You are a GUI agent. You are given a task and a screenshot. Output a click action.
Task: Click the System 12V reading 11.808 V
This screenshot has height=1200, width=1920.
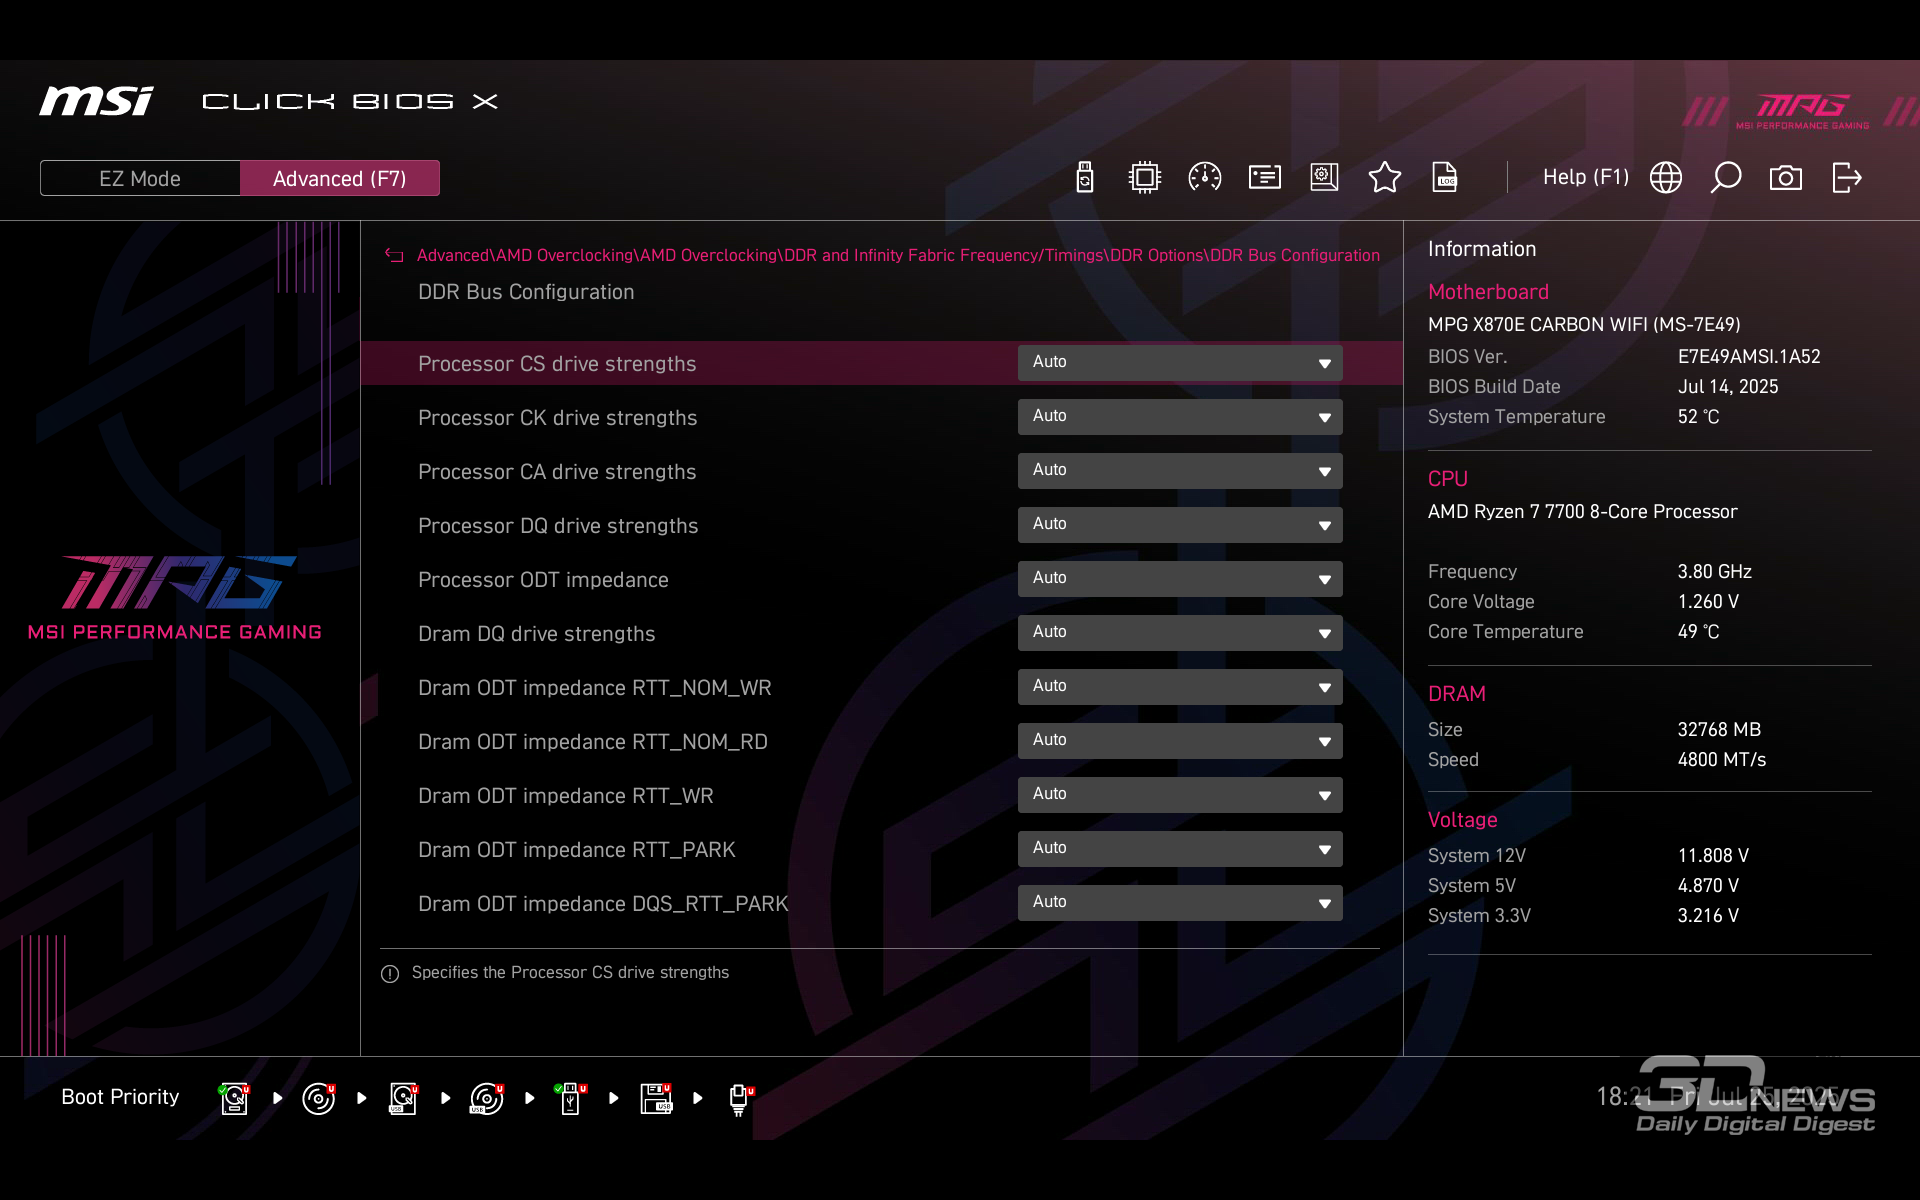click(1713, 856)
